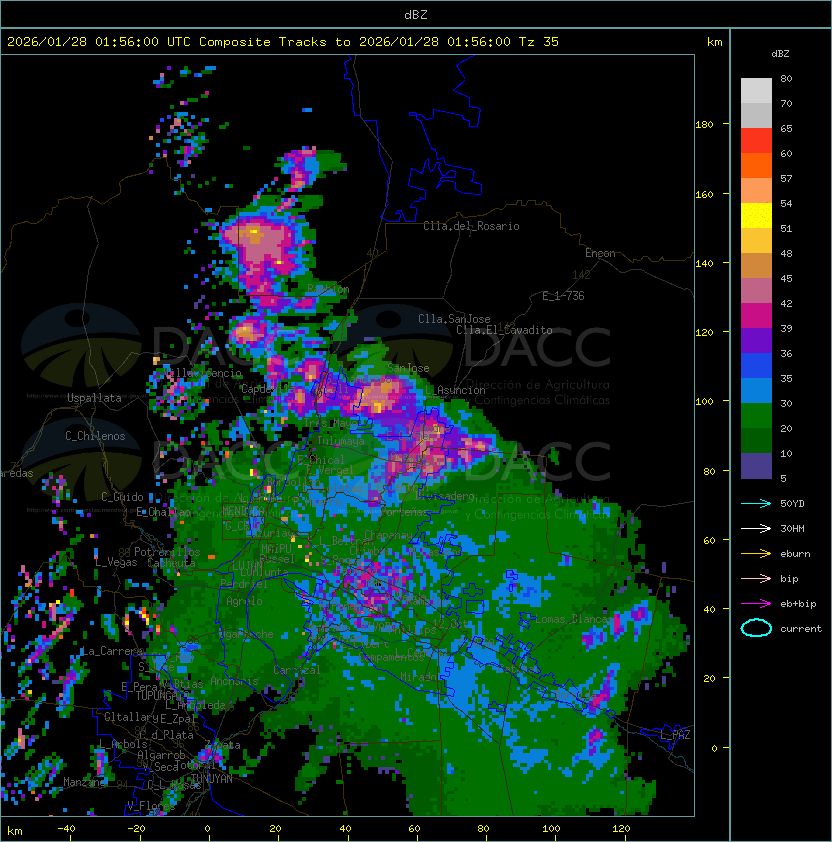Click the 'Anchoris' map label
The height and width of the screenshot is (842, 832).
coord(234,681)
